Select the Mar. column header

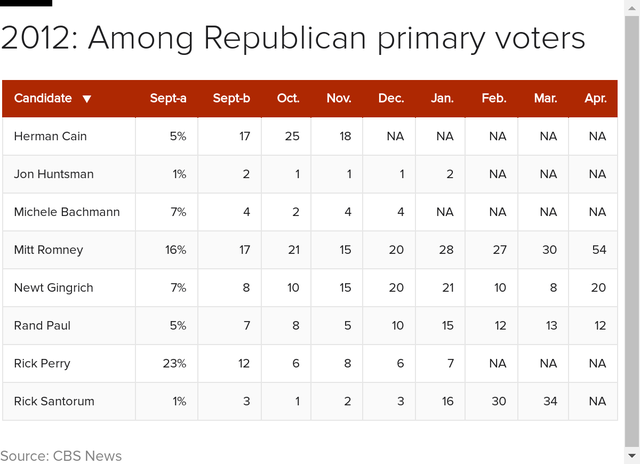(545, 98)
